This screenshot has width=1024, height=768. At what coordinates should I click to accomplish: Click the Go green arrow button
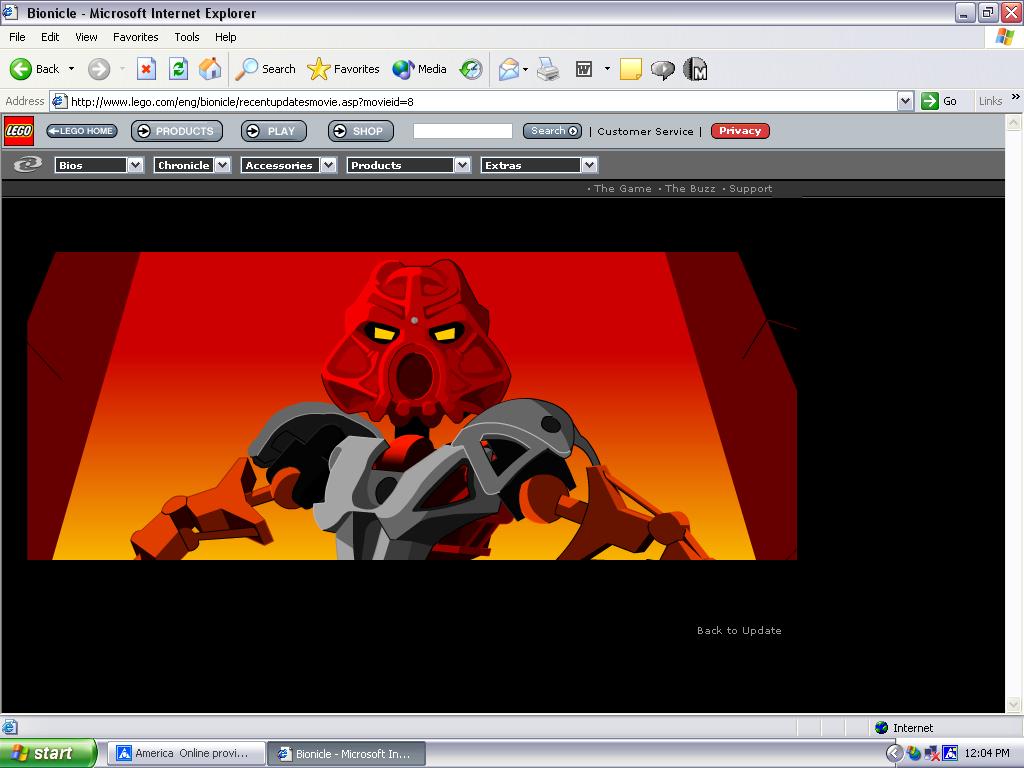(939, 101)
